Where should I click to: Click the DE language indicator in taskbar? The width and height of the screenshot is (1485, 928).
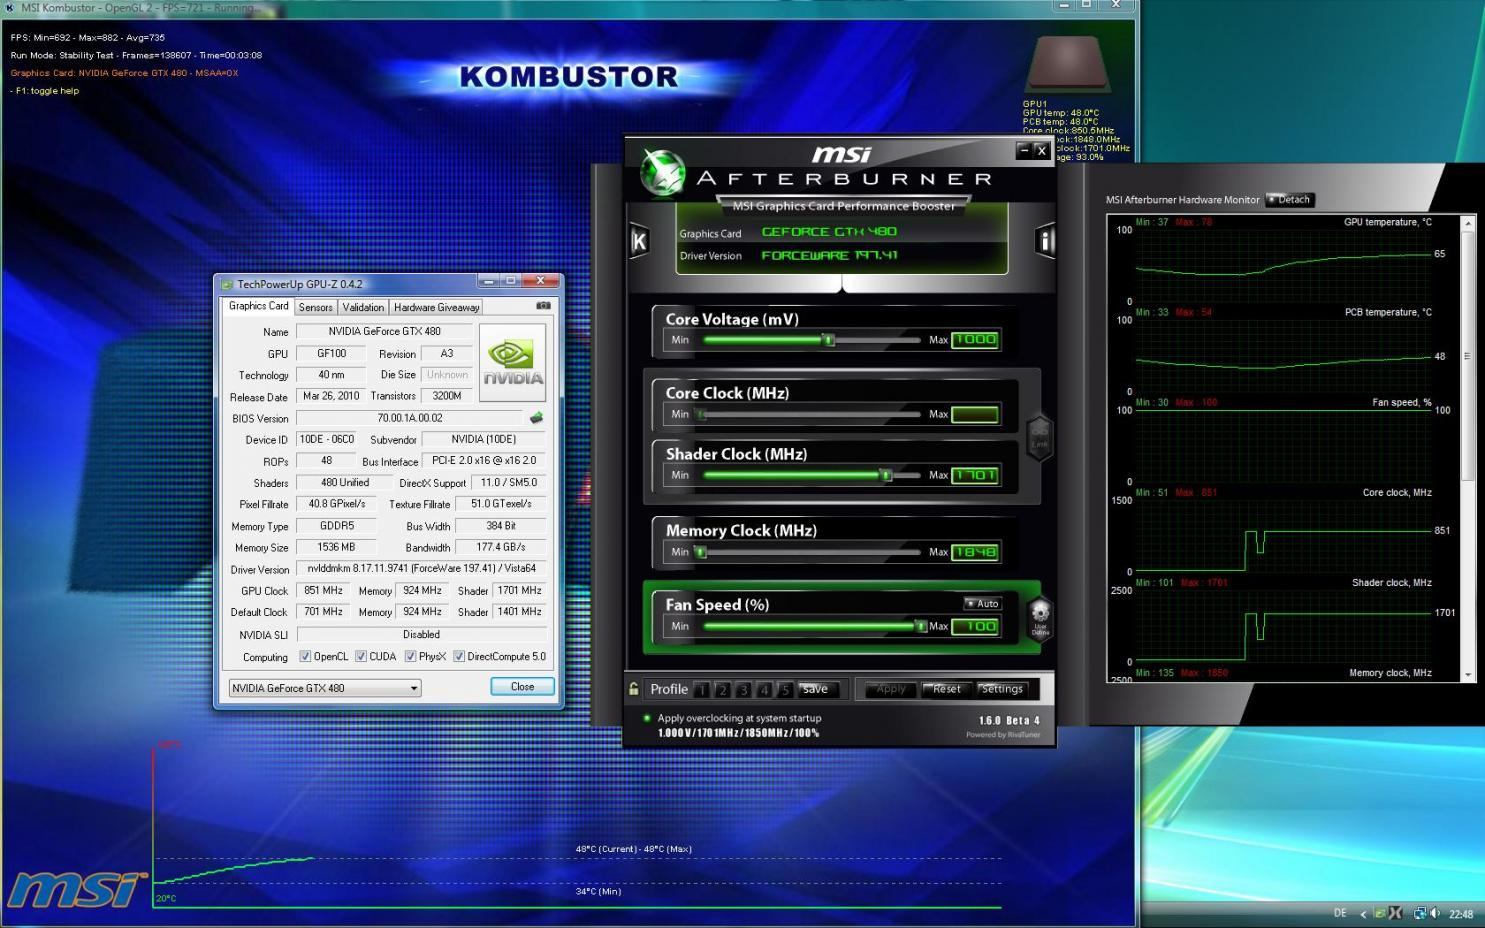coord(1340,913)
